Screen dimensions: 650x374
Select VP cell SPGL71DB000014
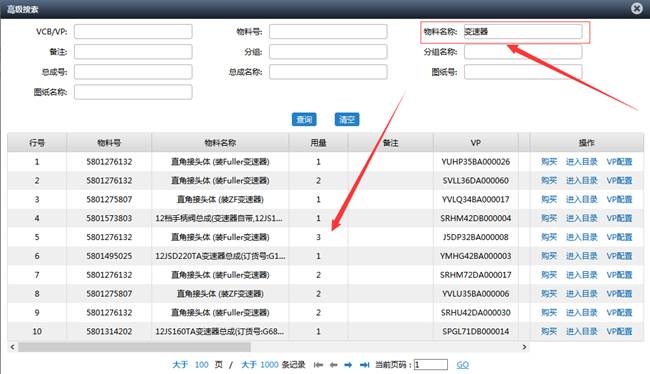[475, 331]
